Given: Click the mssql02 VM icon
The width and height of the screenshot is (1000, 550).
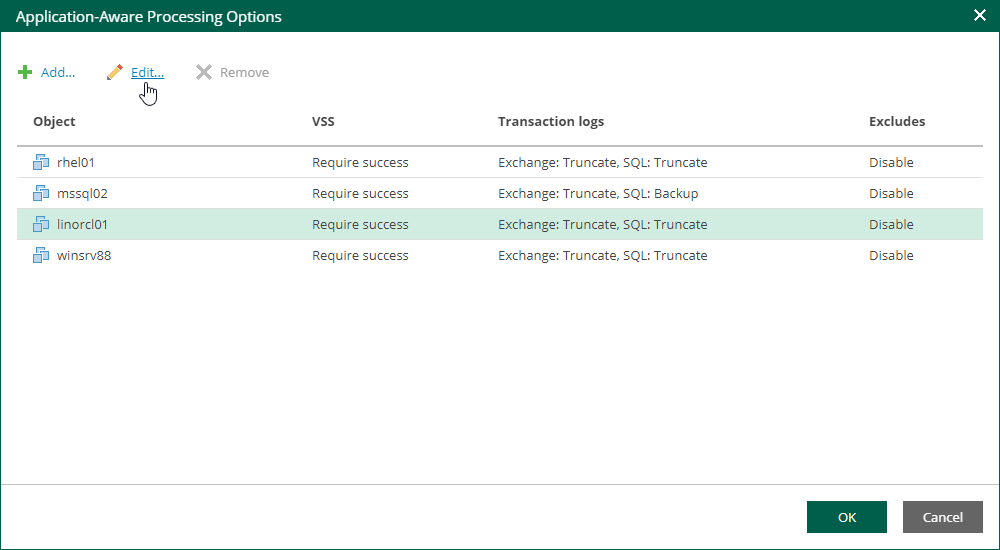Looking at the screenshot, I should coord(41,194).
